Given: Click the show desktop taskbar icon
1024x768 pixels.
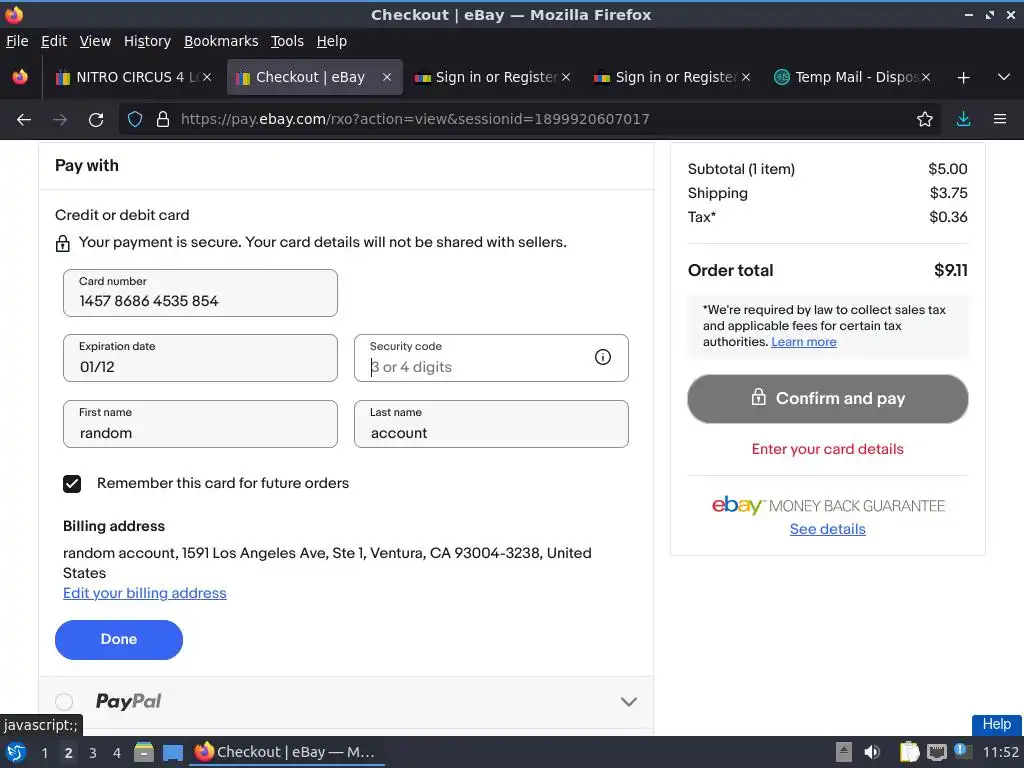Looking at the screenshot, I should [172, 752].
